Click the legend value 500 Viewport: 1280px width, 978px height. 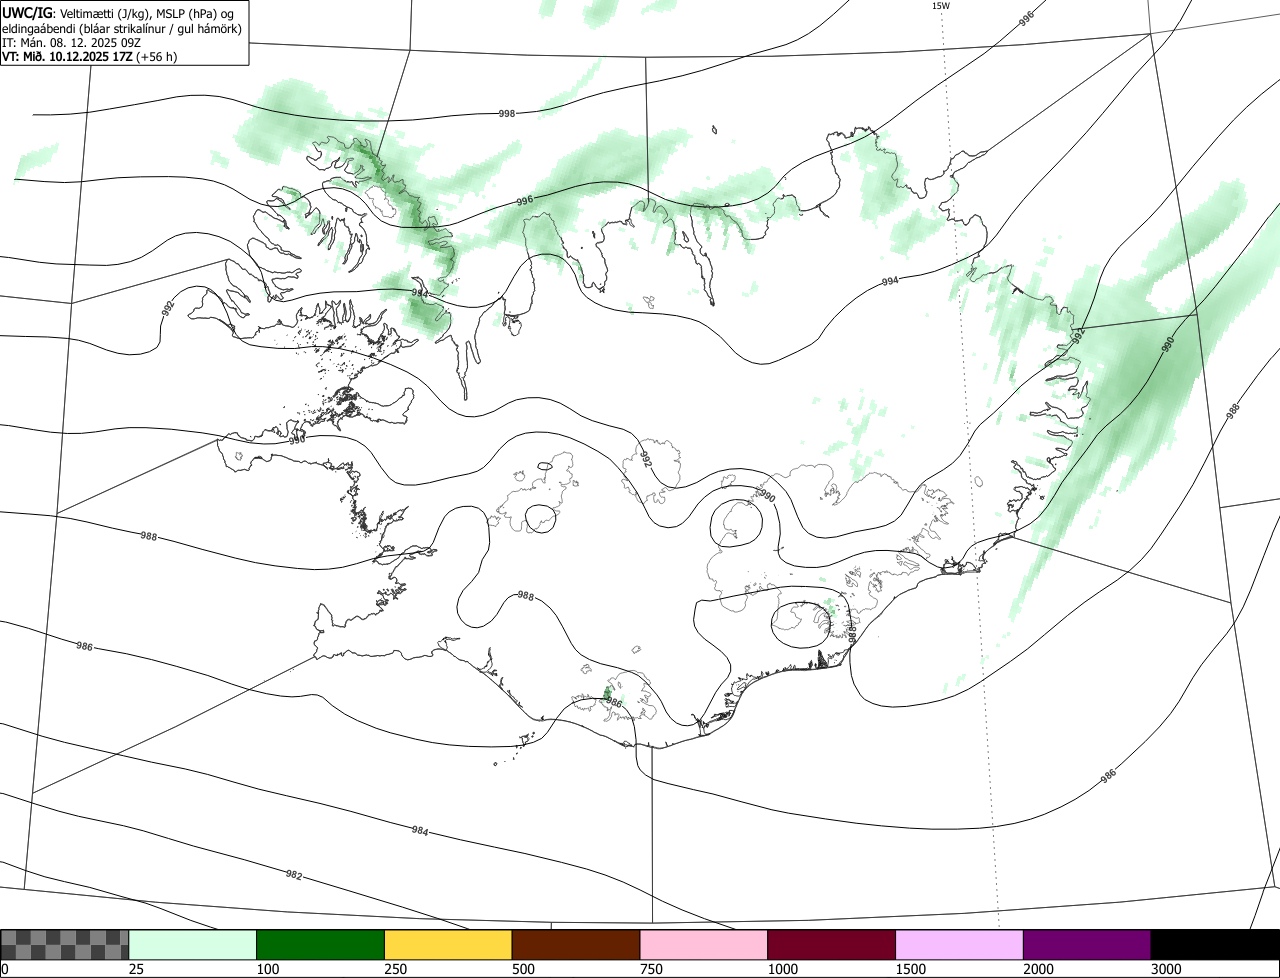pyautogui.click(x=524, y=969)
